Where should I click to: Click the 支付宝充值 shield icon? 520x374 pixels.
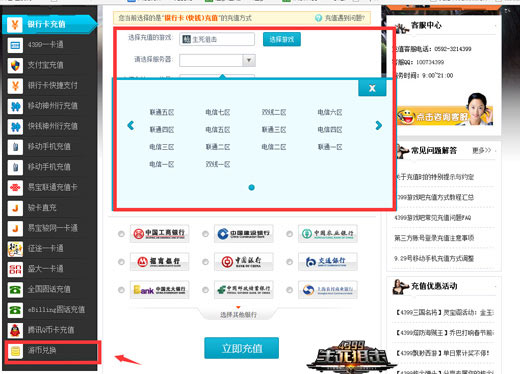15,65
